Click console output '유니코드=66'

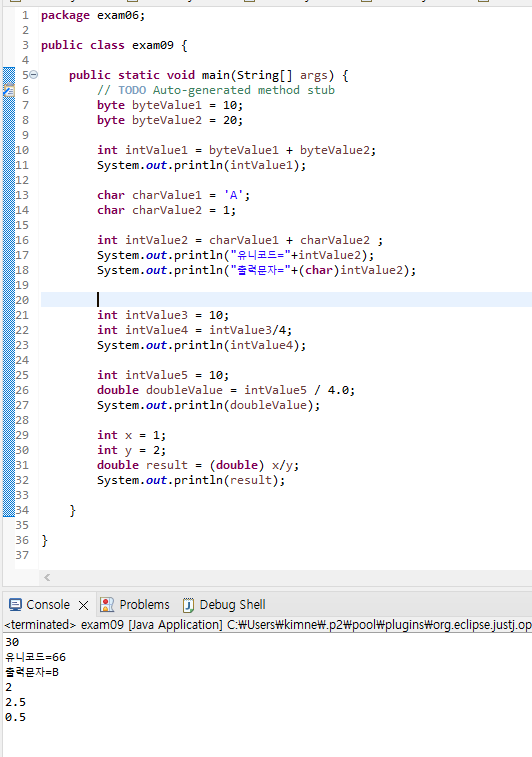click(x=35, y=657)
